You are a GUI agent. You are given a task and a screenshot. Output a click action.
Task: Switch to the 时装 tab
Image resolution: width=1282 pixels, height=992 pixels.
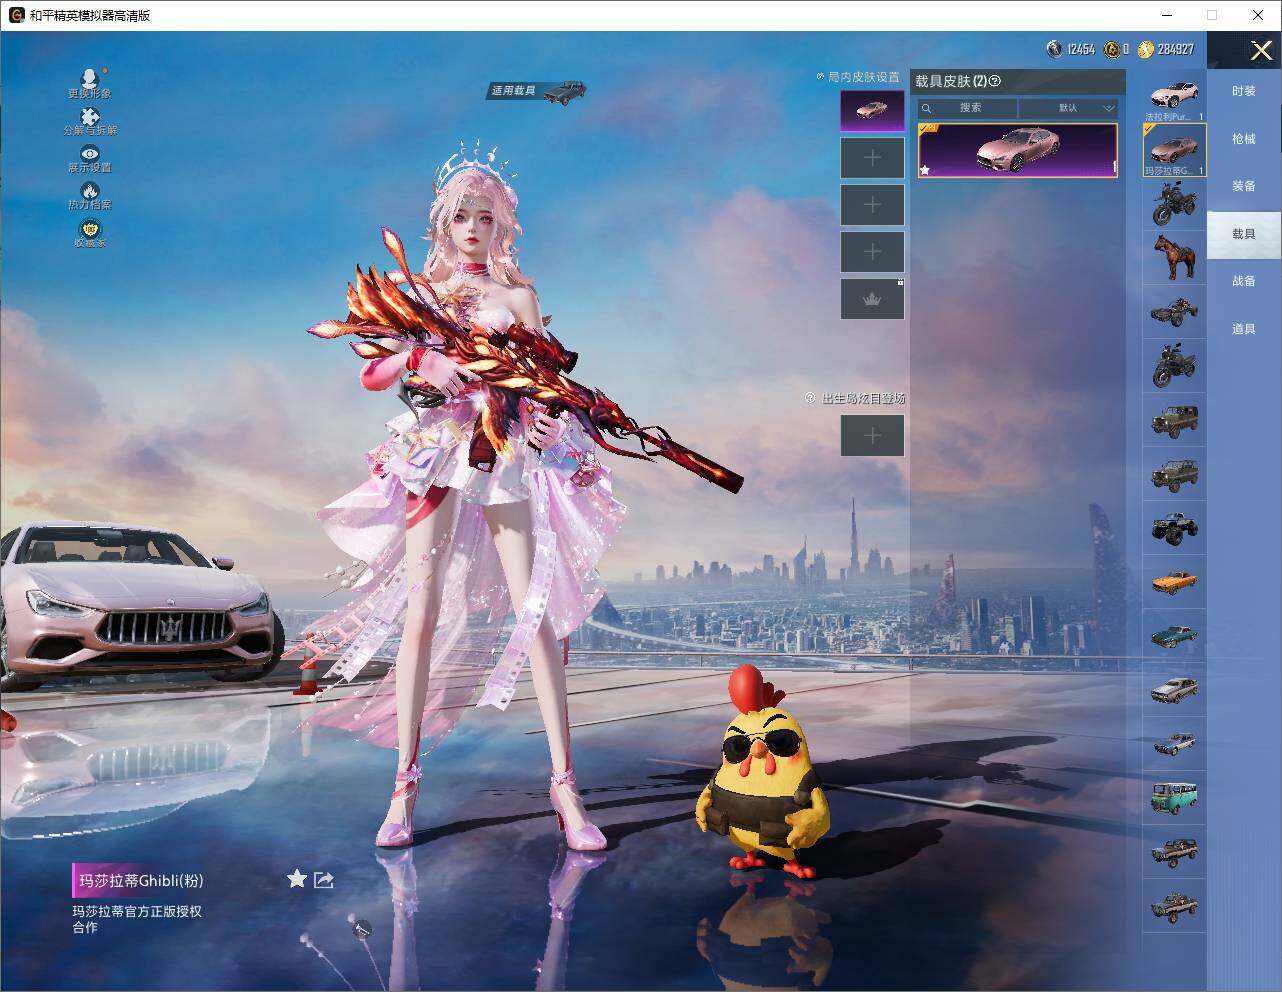[1244, 91]
